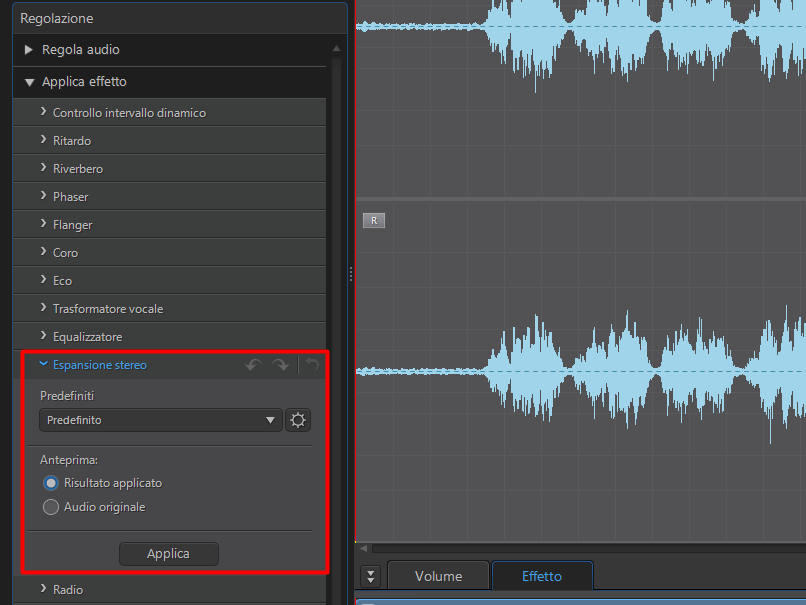806x605 pixels.
Task: Open preset settings gear icon
Action: coord(298,420)
